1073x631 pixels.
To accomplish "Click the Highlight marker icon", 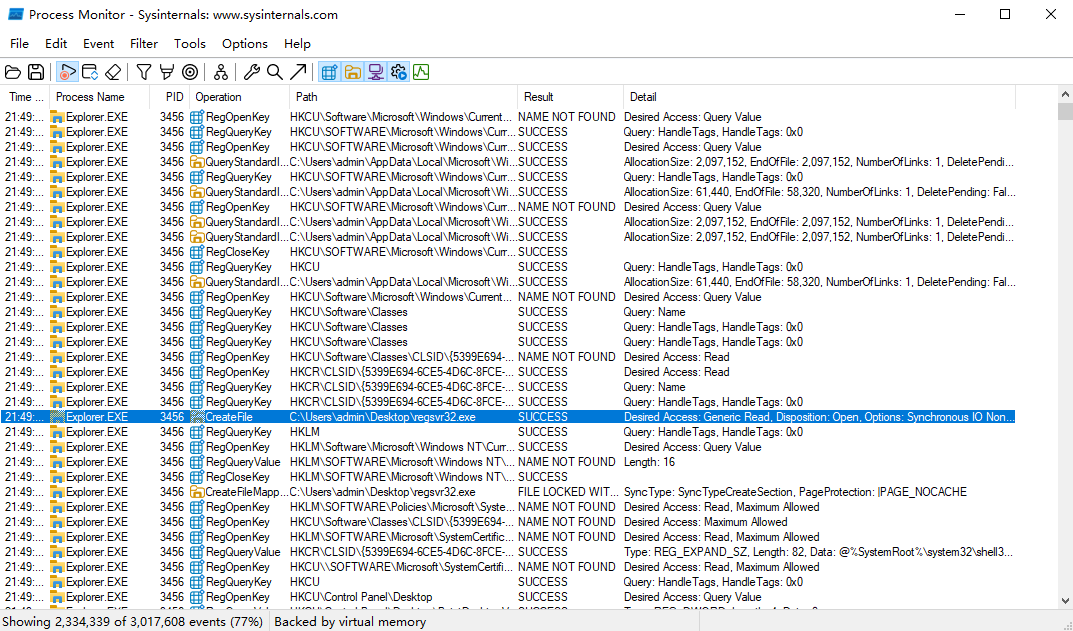I will [x=167, y=72].
